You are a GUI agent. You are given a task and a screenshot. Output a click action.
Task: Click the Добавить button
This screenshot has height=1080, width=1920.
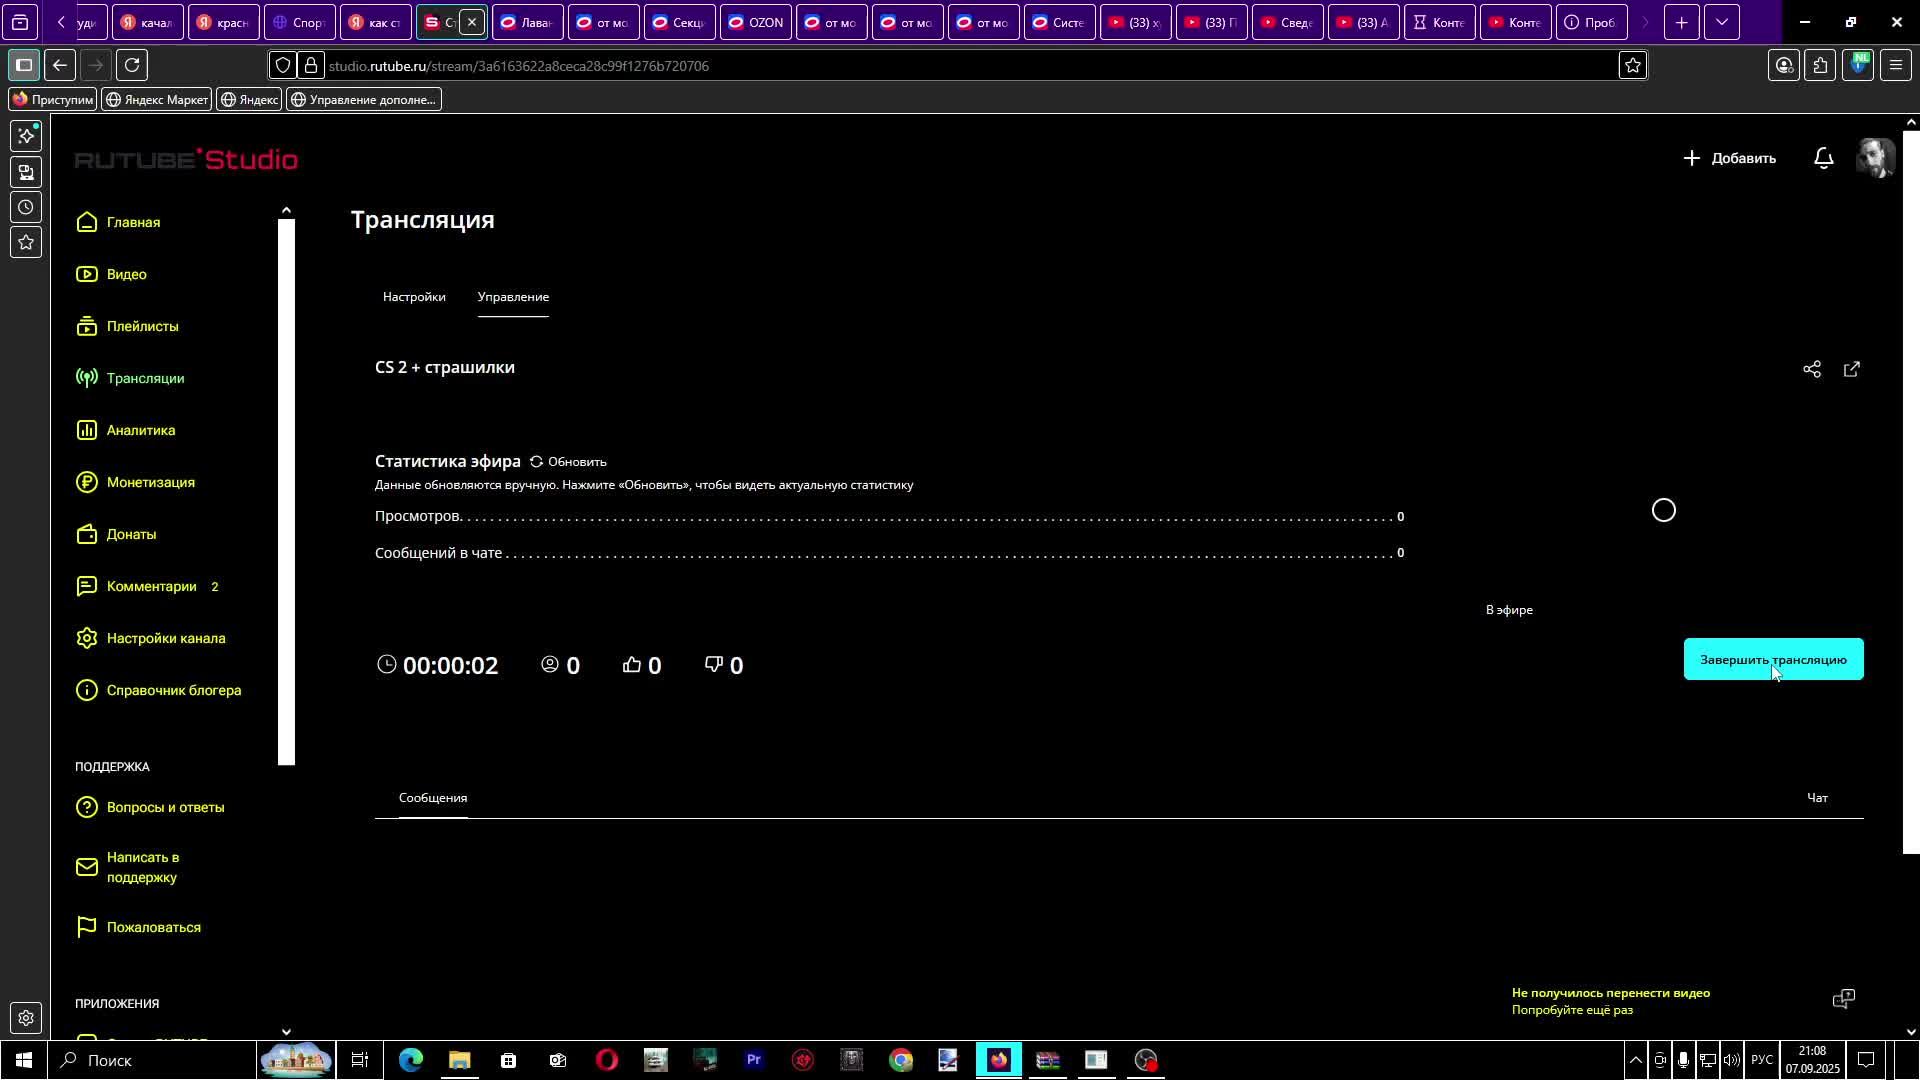click(x=1729, y=158)
